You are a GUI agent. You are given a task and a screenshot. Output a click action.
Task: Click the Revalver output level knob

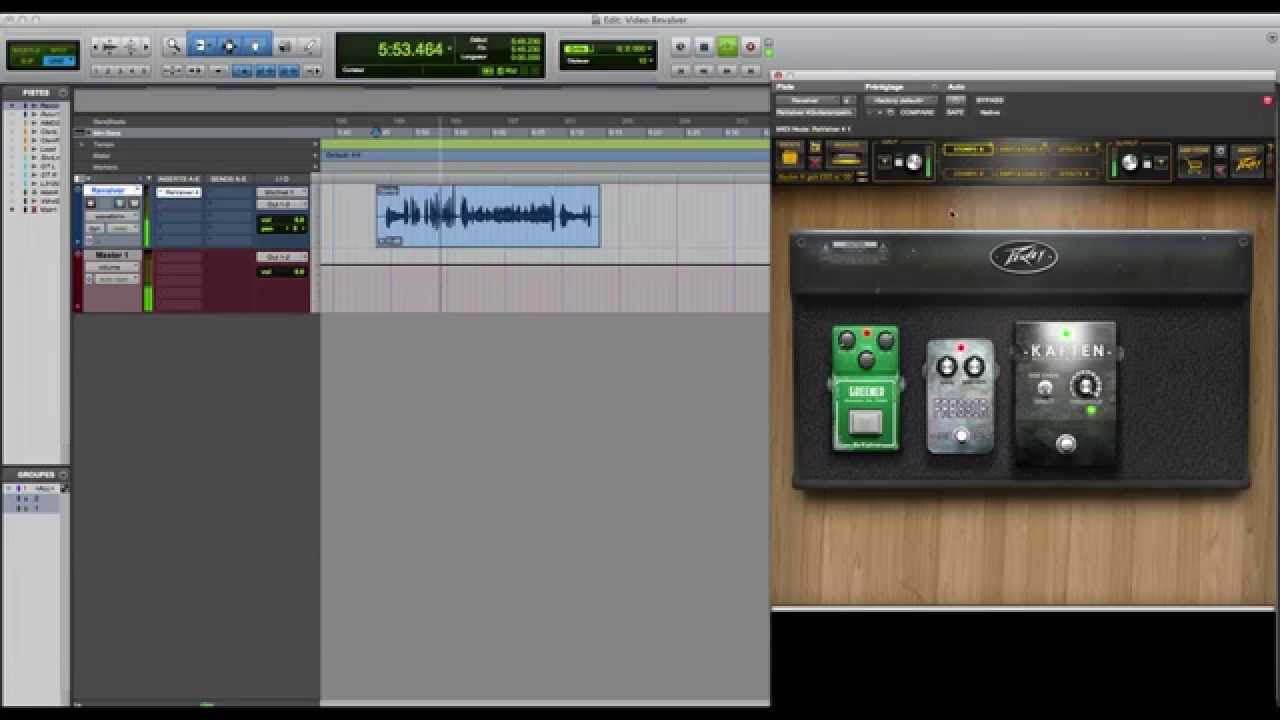click(x=1130, y=162)
